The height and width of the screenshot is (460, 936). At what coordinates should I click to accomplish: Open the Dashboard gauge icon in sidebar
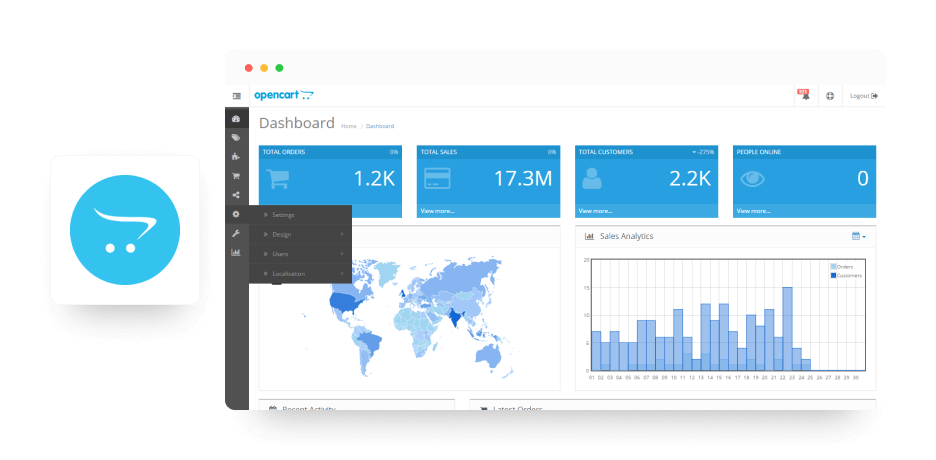click(x=236, y=119)
